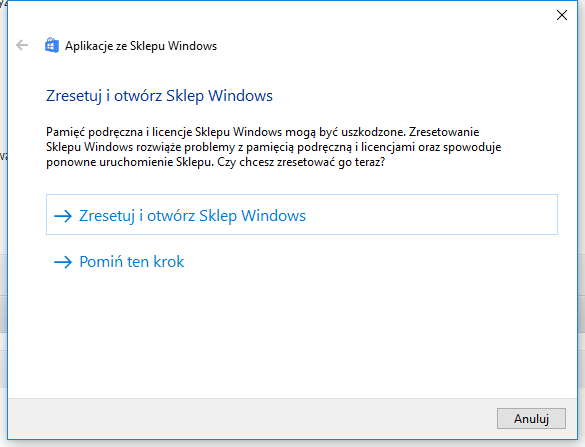Click the gray footer bar left of Anuluj
This screenshot has height=447, width=585.
coord(250,419)
